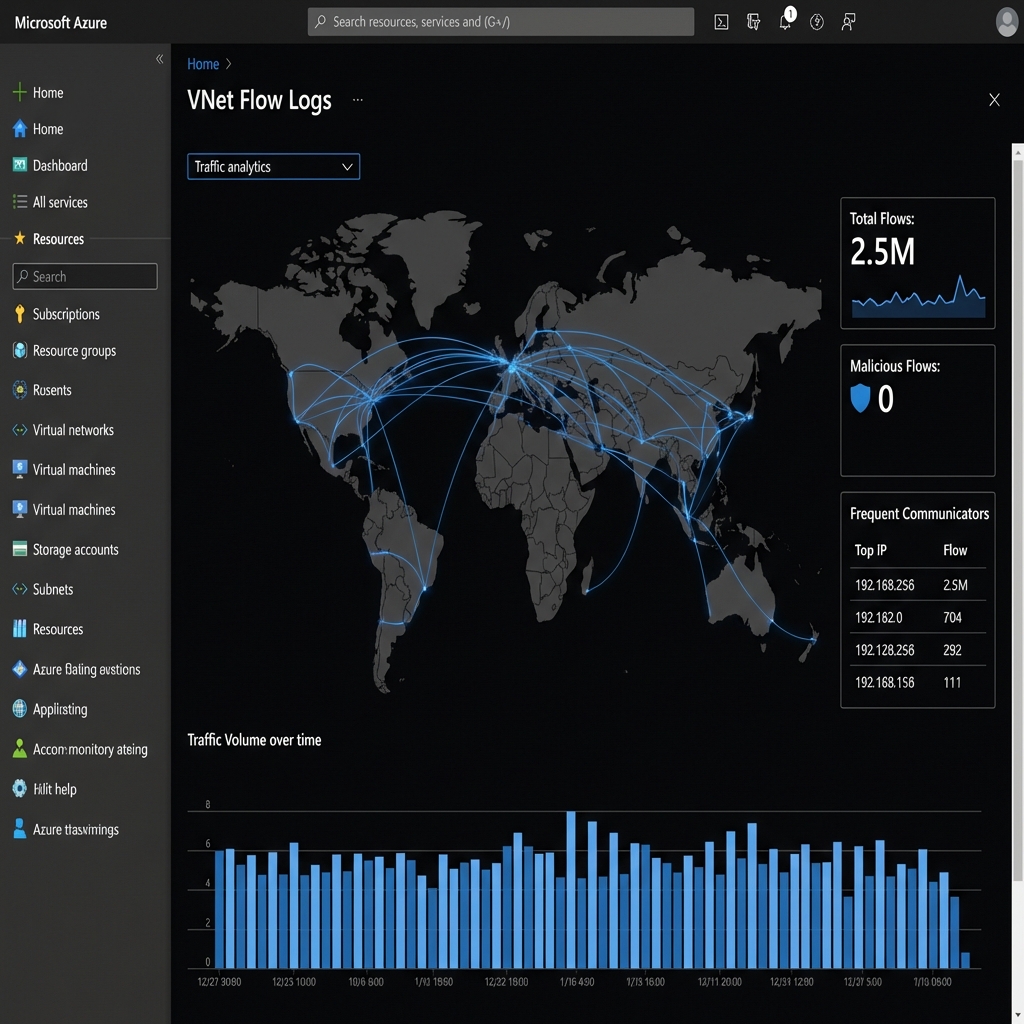1024x1024 pixels.
Task: Click the Subscriptions key icon
Action: click(20, 313)
